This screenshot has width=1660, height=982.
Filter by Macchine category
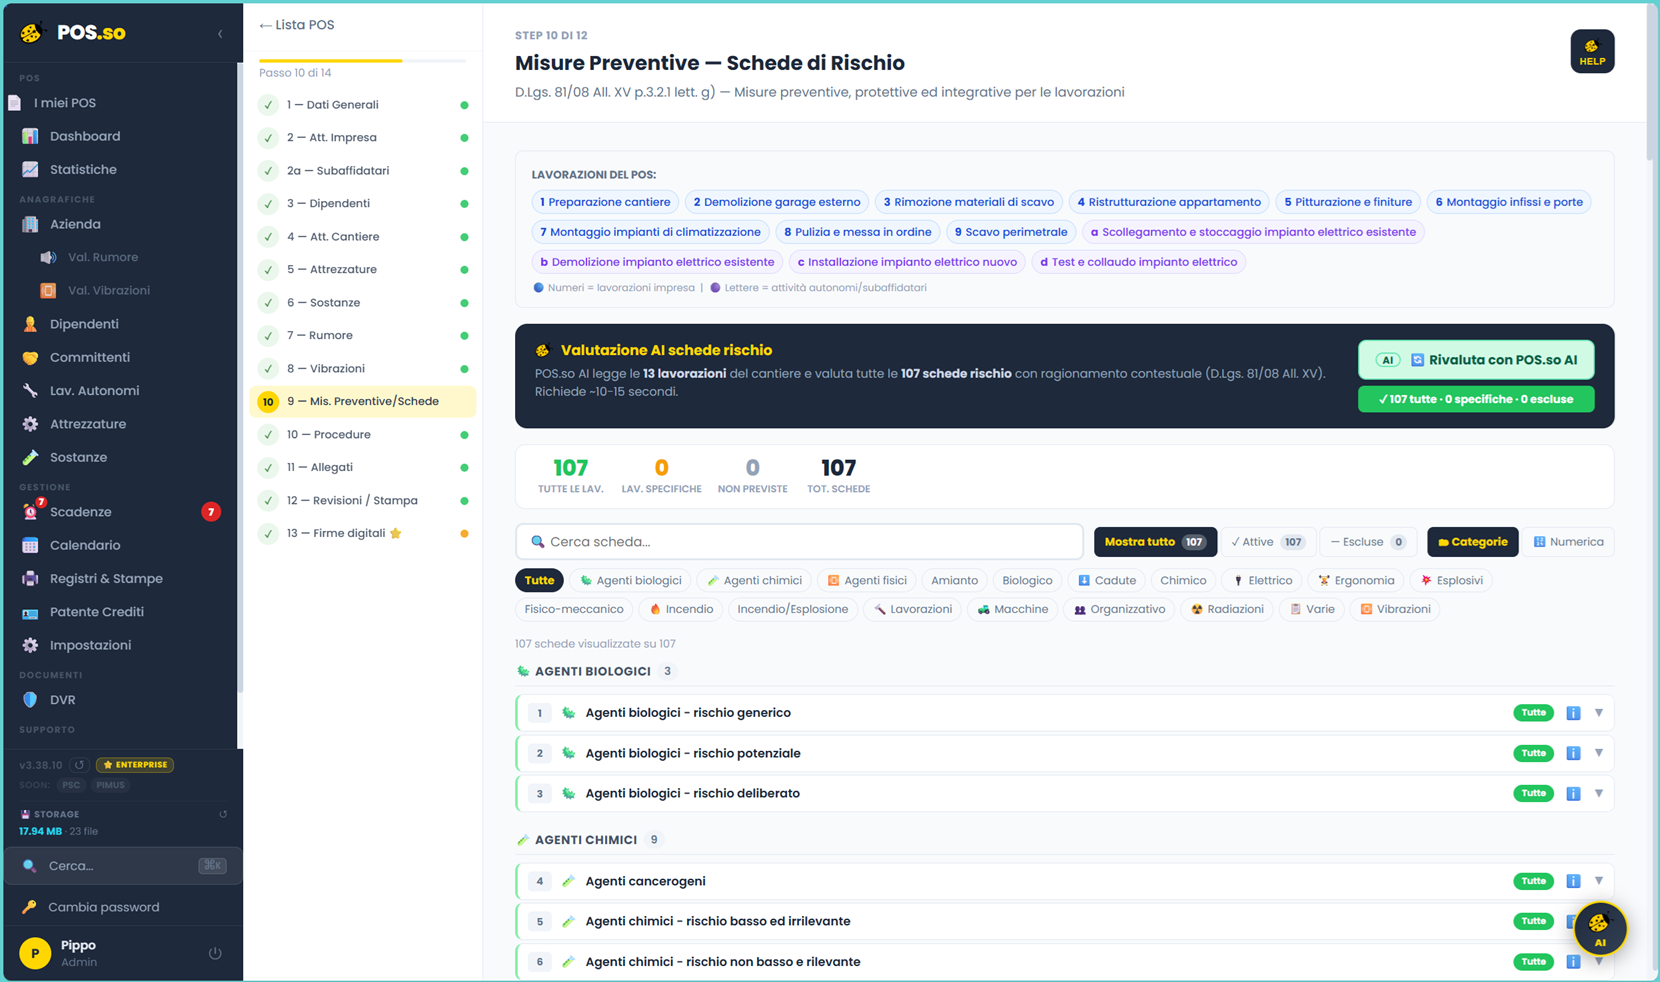pos(1013,609)
